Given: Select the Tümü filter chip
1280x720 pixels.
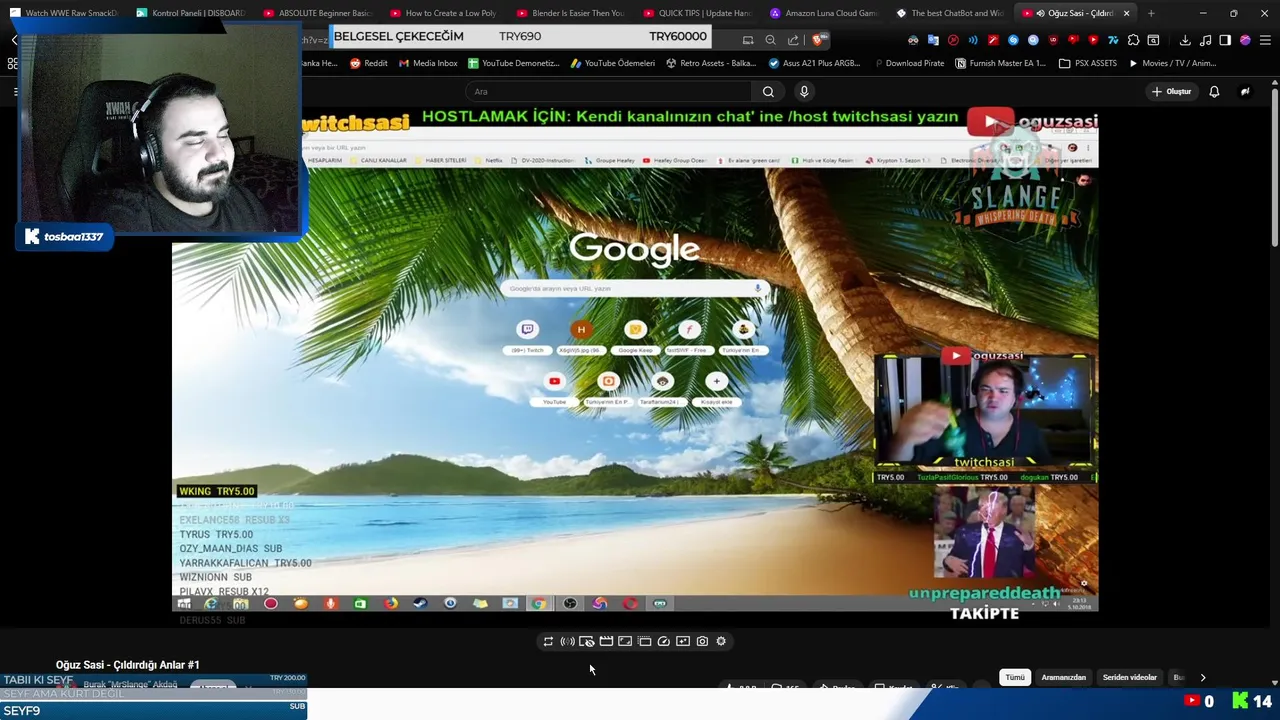Looking at the screenshot, I should pos(1015,677).
